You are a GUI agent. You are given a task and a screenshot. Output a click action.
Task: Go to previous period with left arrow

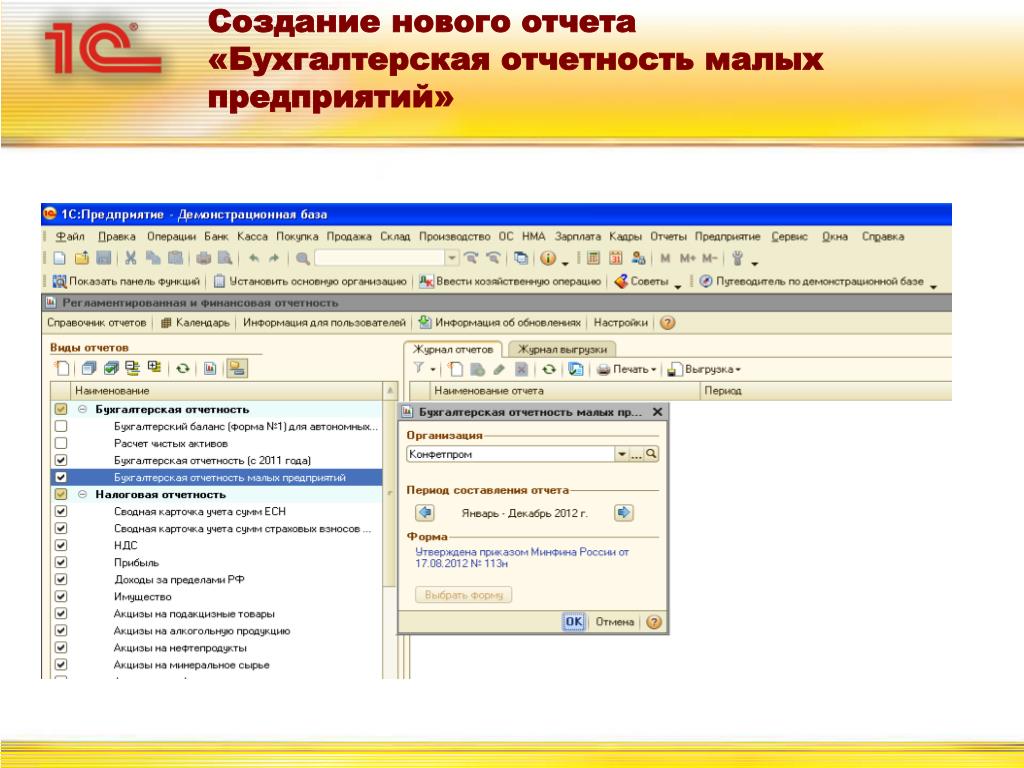pos(425,513)
